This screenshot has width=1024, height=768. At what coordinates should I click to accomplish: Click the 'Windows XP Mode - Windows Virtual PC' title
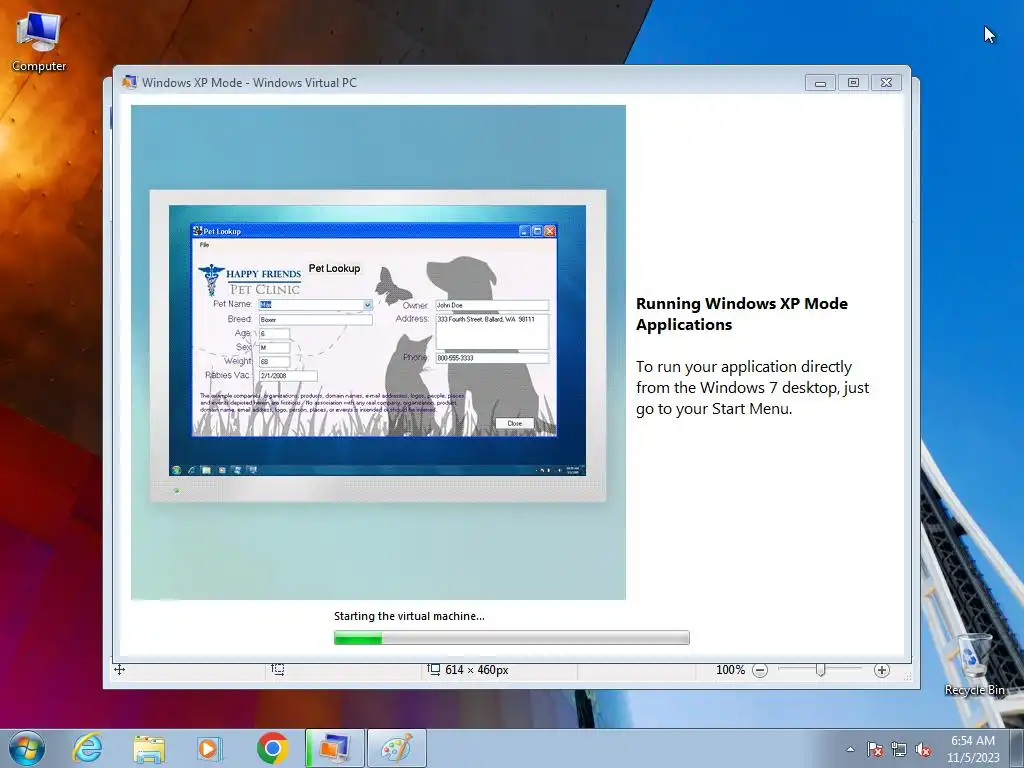(249, 82)
